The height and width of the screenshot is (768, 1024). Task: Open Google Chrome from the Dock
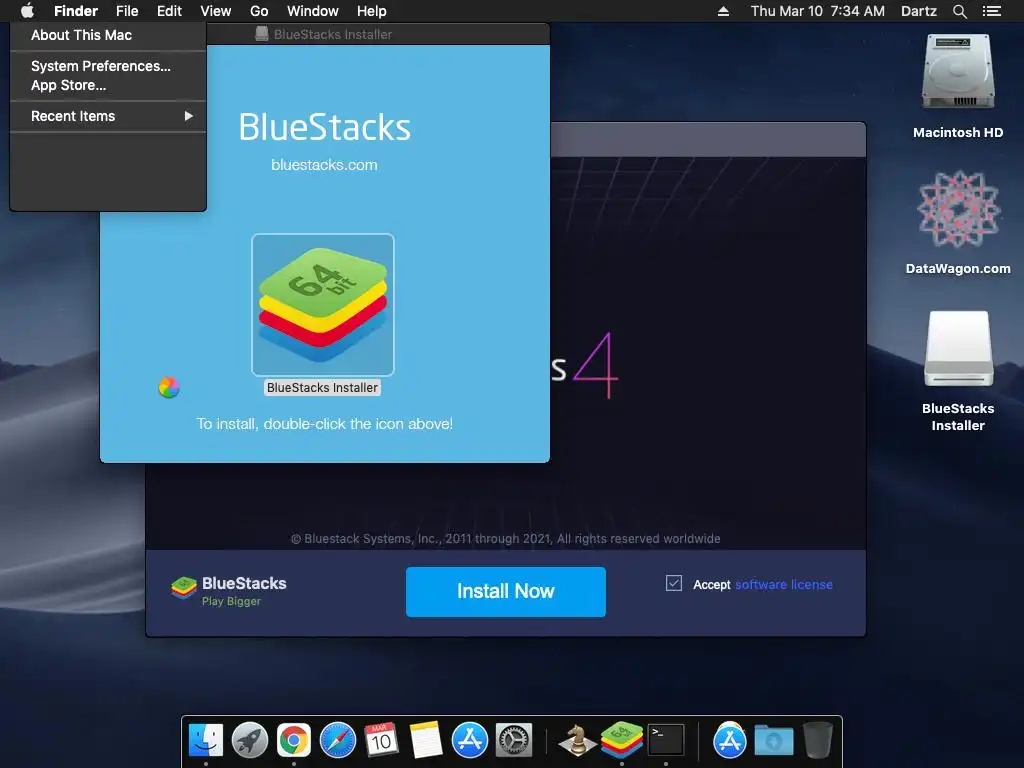(294, 740)
